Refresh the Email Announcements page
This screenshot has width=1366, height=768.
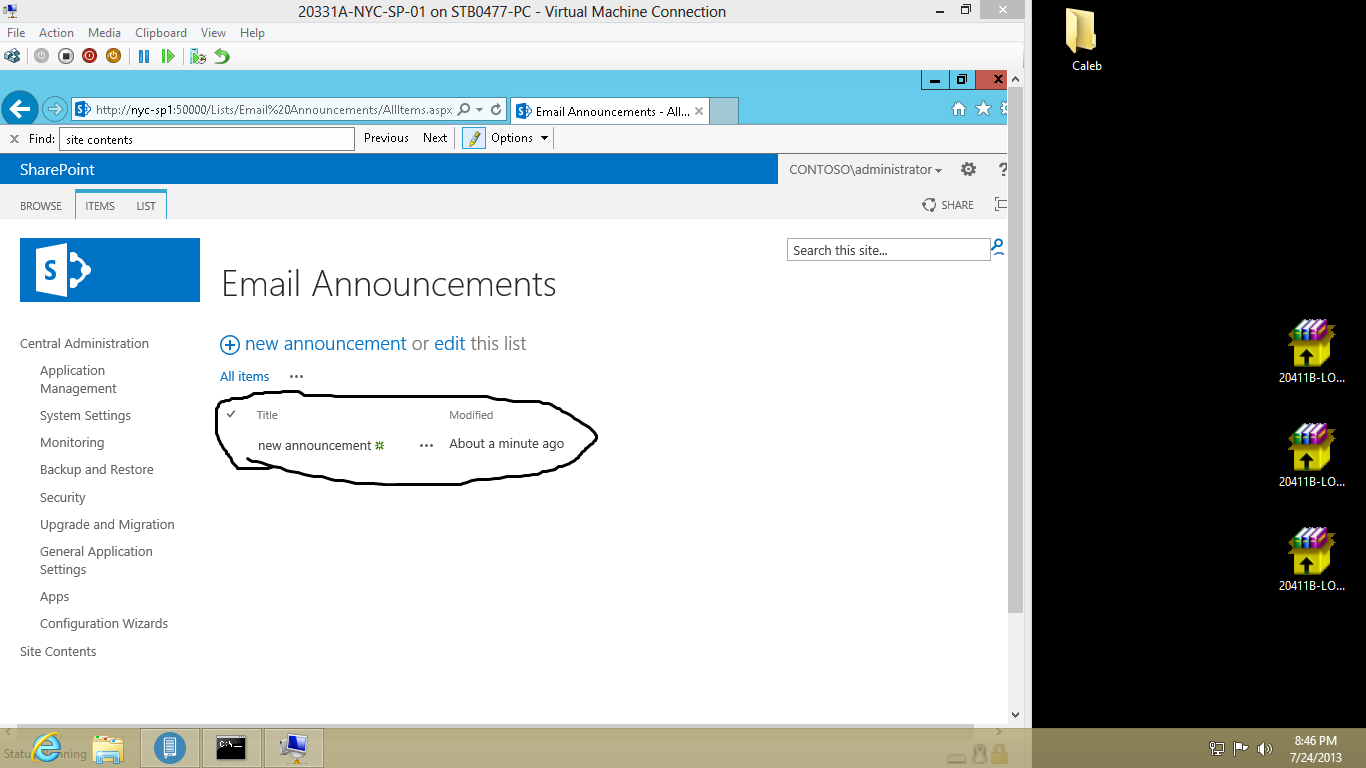[496, 110]
